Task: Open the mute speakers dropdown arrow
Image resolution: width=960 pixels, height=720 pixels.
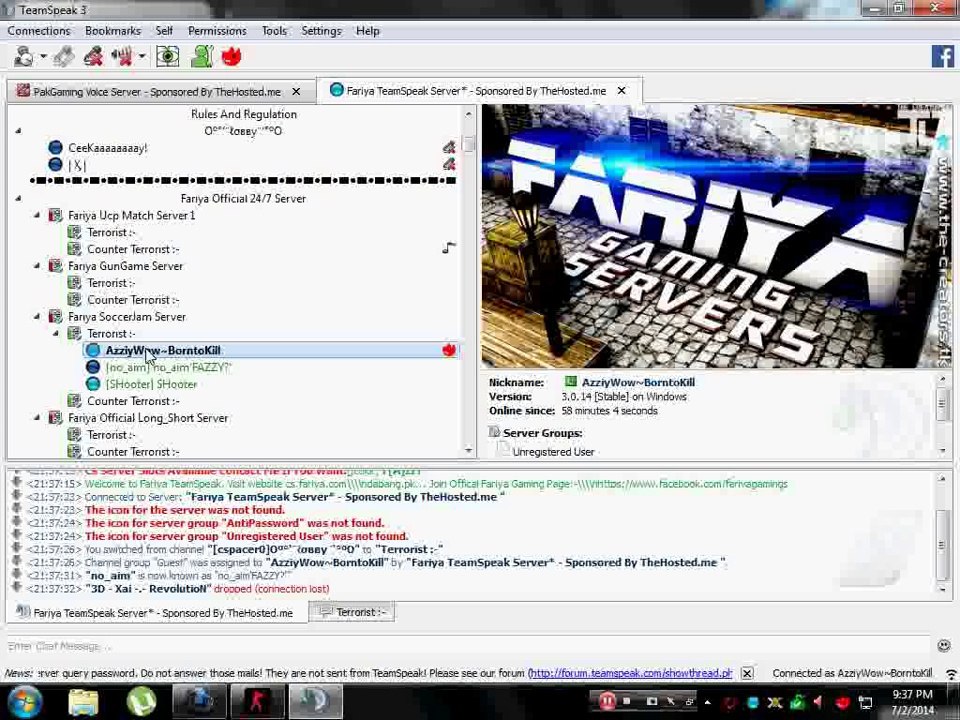Action: click(x=141, y=57)
